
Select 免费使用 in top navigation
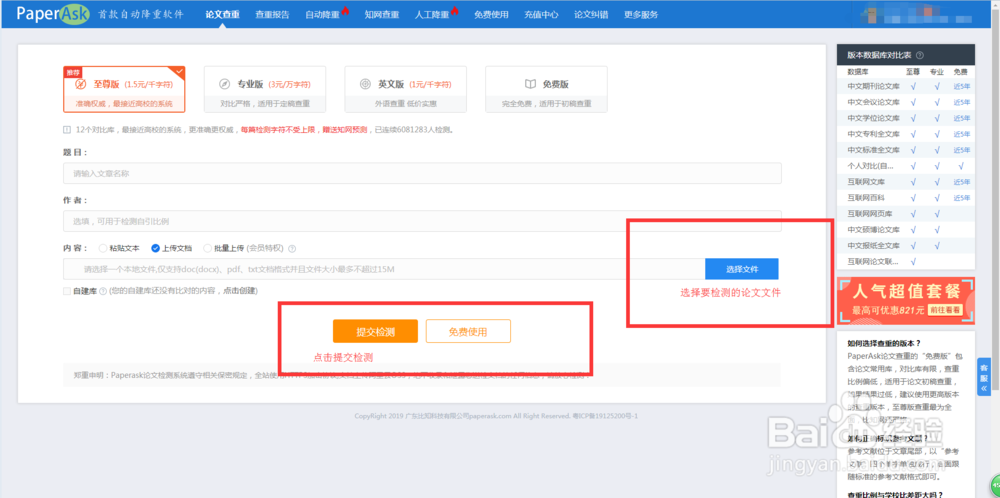click(x=491, y=15)
